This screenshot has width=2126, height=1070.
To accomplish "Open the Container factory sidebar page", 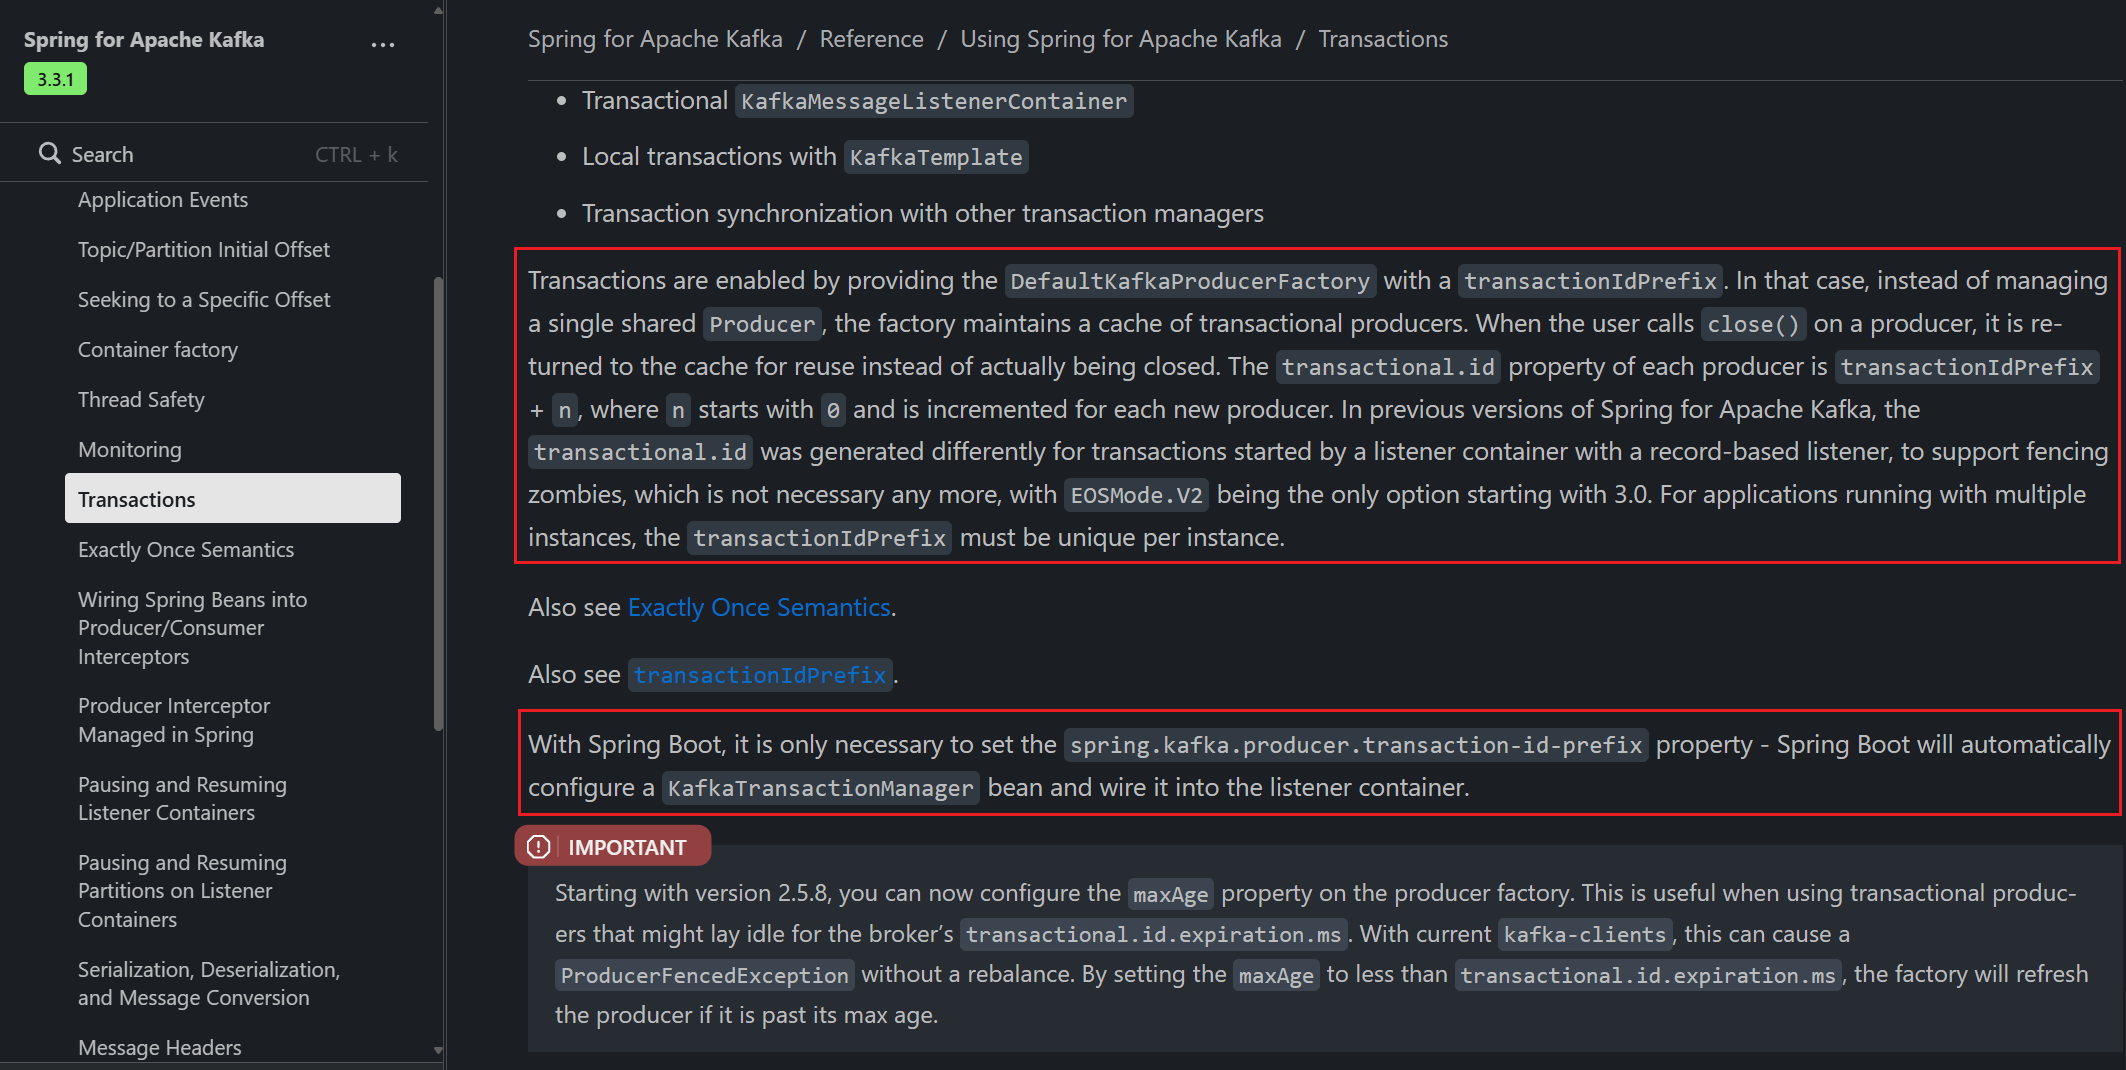I will (x=158, y=349).
